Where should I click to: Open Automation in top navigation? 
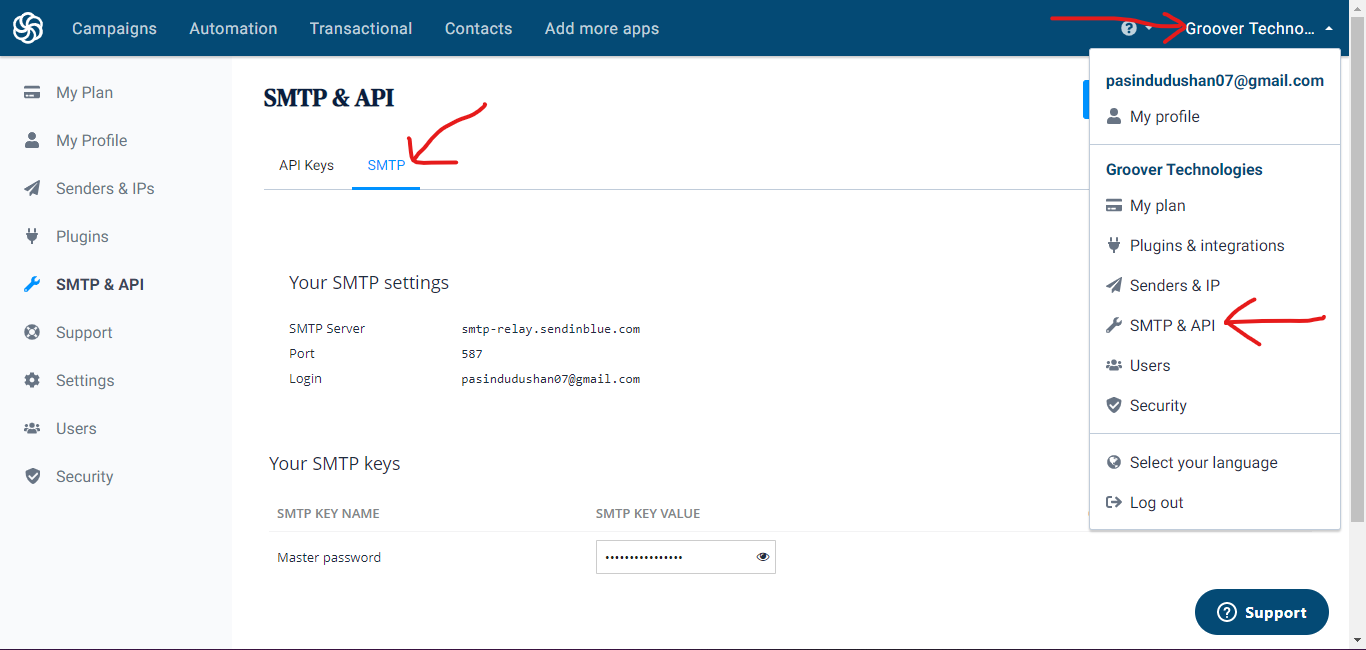(233, 28)
